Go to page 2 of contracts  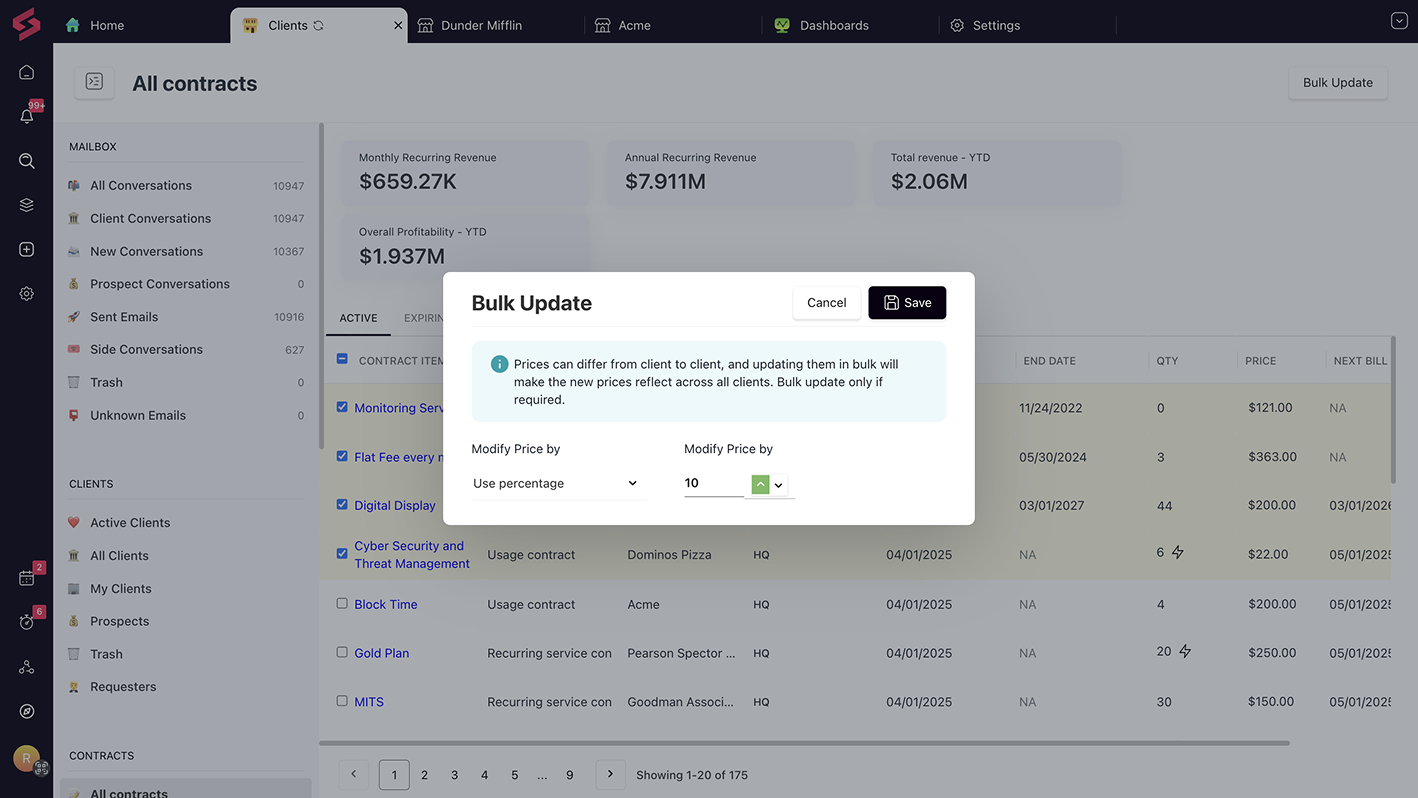[x=424, y=775]
